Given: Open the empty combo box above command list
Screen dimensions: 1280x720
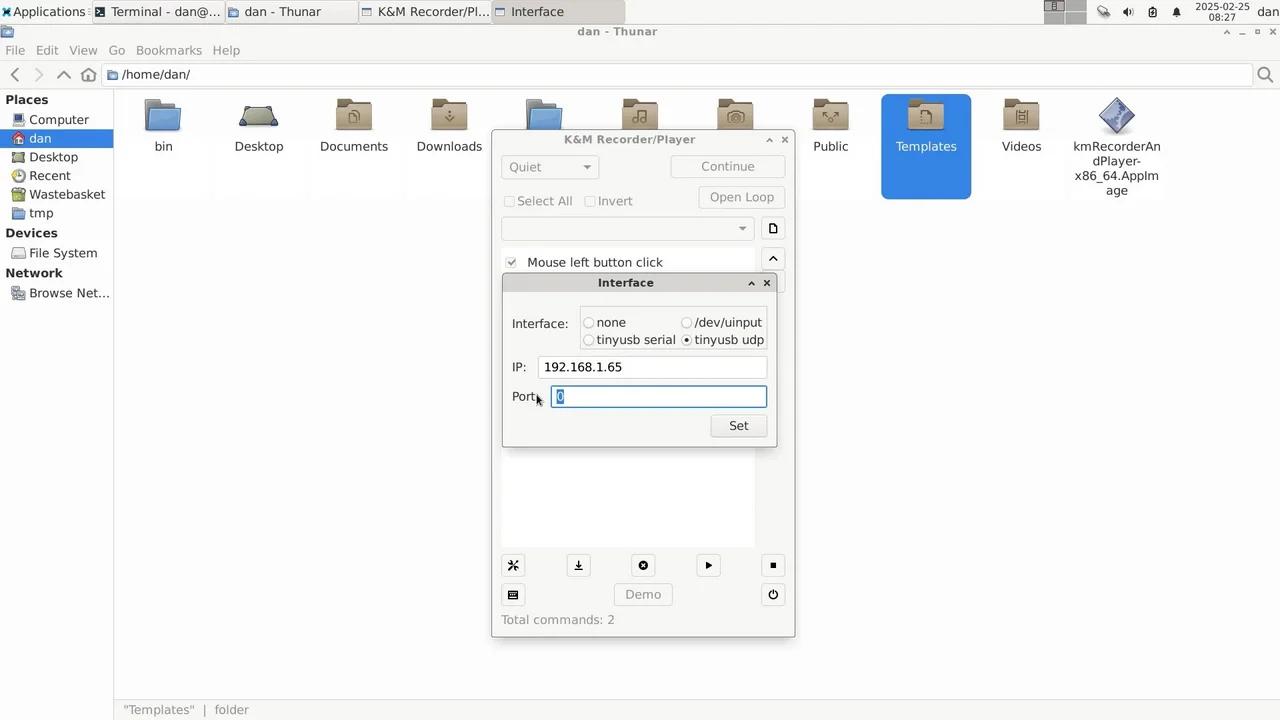Looking at the screenshot, I should click(x=628, y=228).
